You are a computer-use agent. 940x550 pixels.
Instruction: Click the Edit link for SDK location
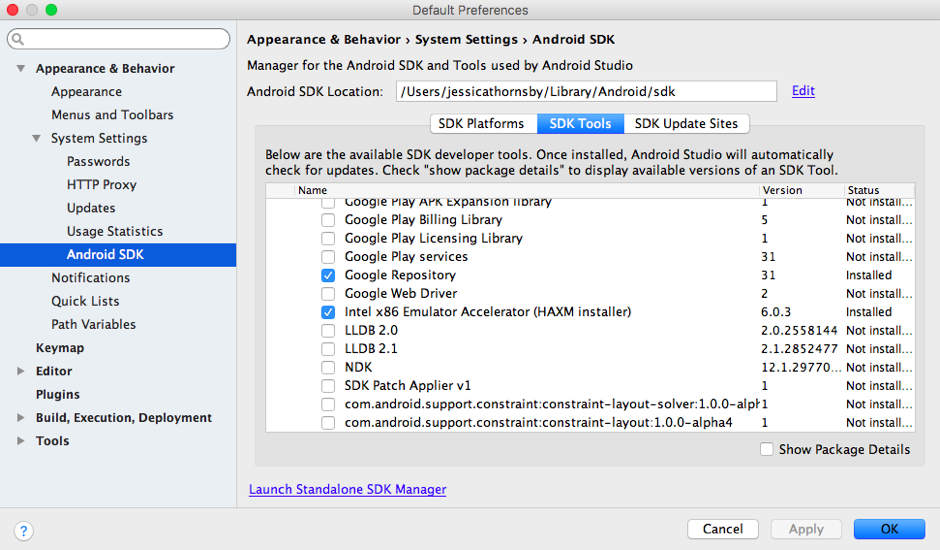coord(803,91)
